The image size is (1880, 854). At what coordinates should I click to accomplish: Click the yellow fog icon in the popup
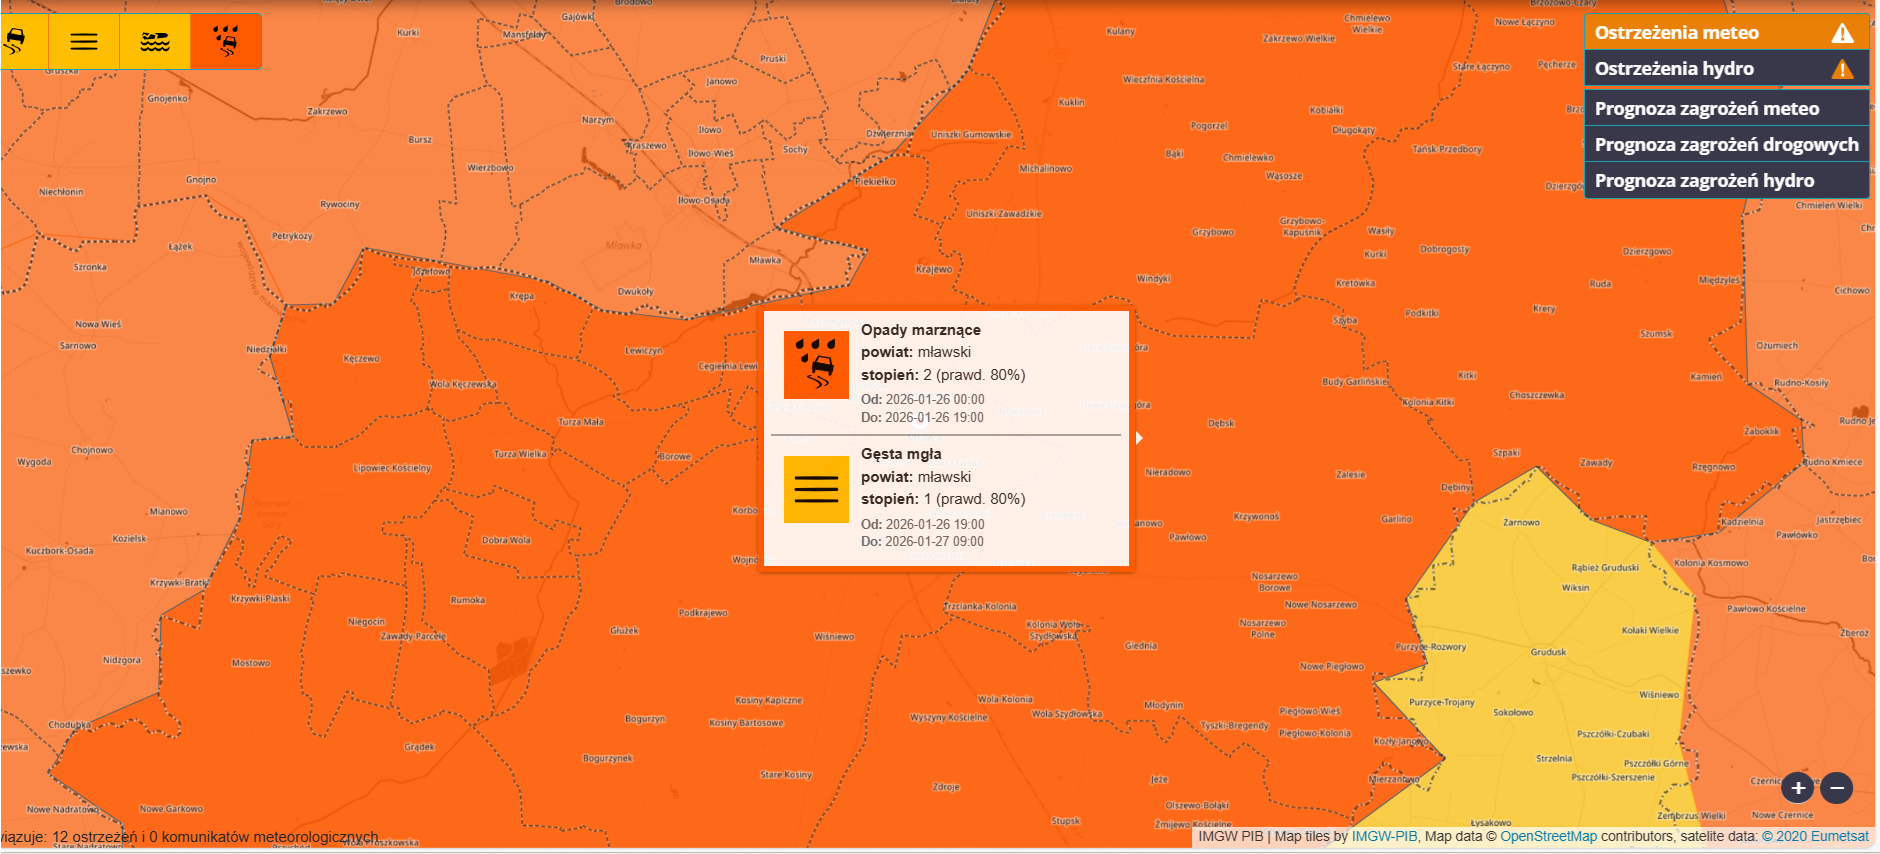[x=816, y=489]
